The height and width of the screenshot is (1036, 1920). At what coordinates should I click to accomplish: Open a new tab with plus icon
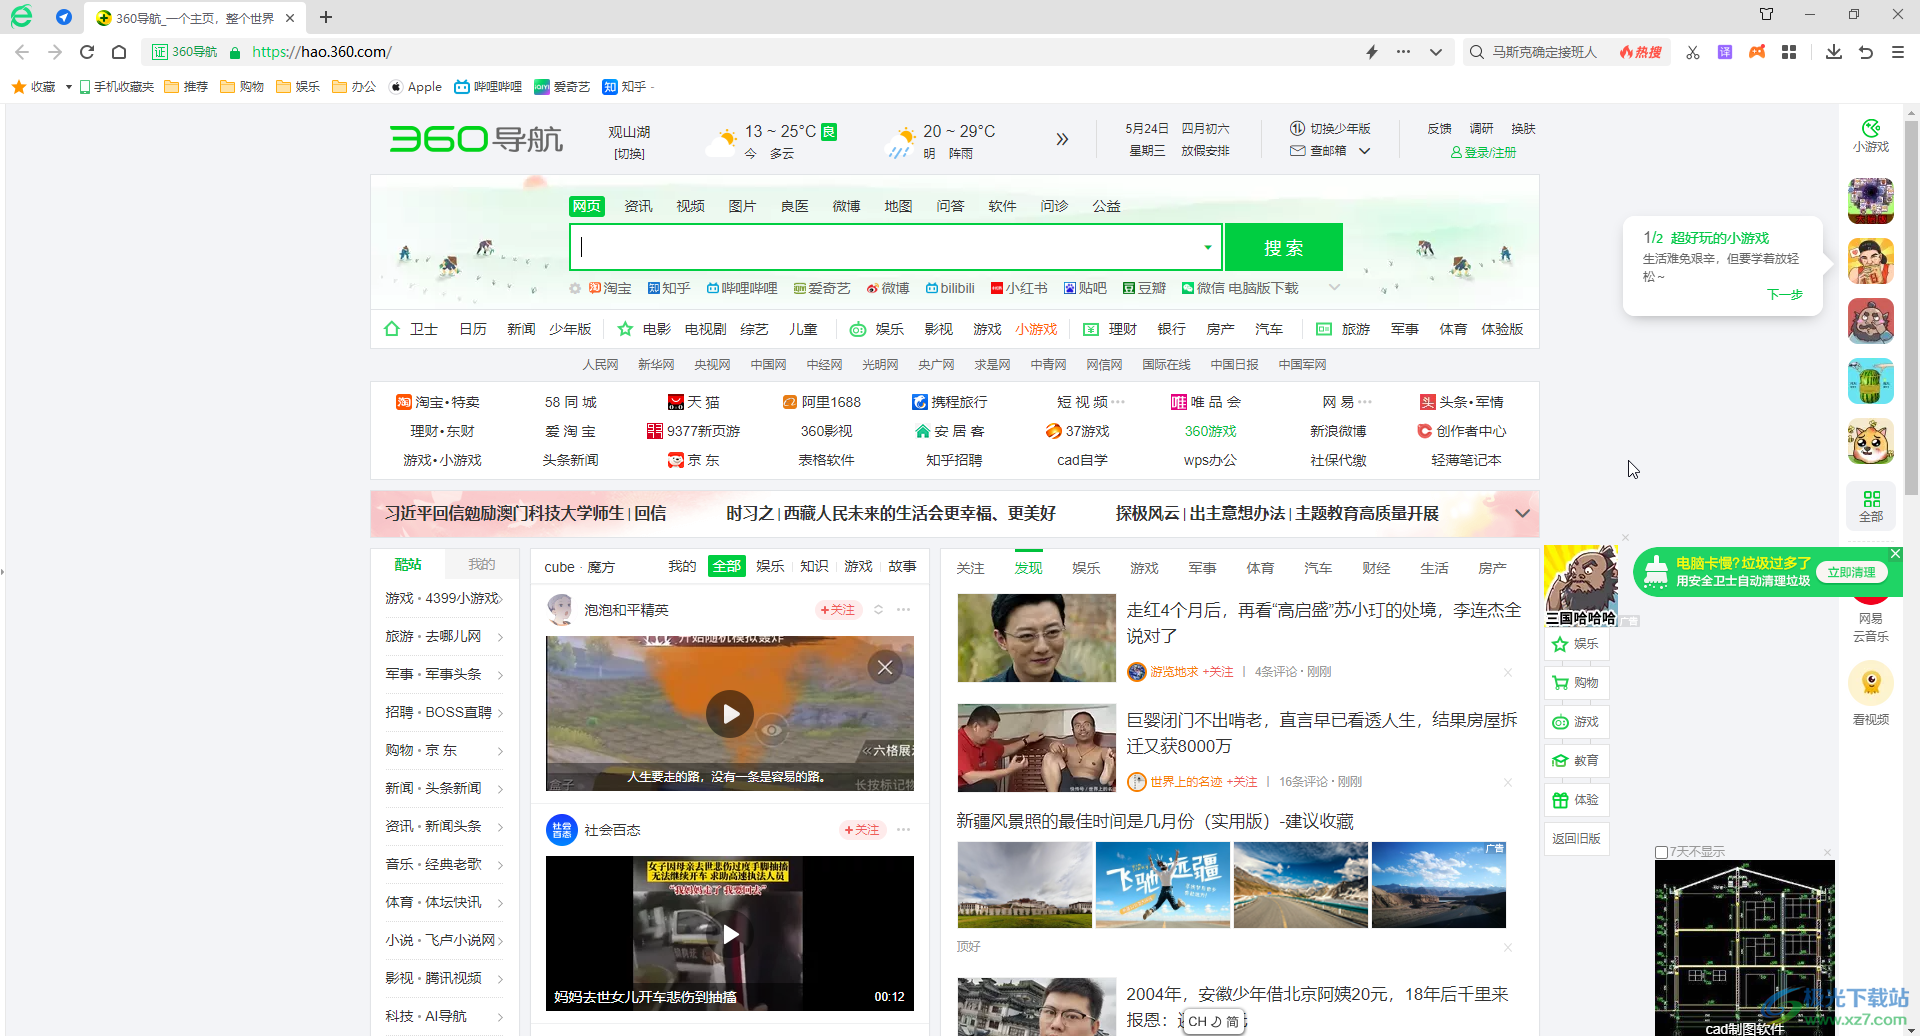click(326, 17)
